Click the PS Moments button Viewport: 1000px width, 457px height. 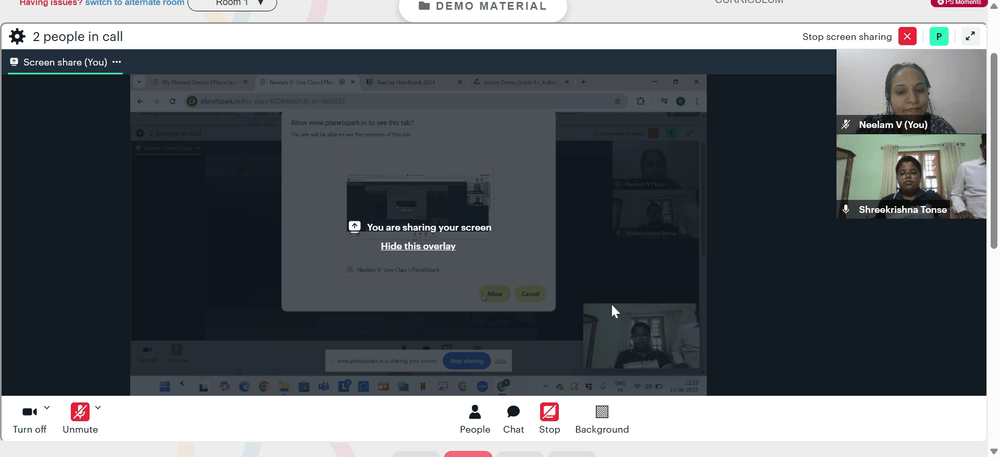point(959,3)
